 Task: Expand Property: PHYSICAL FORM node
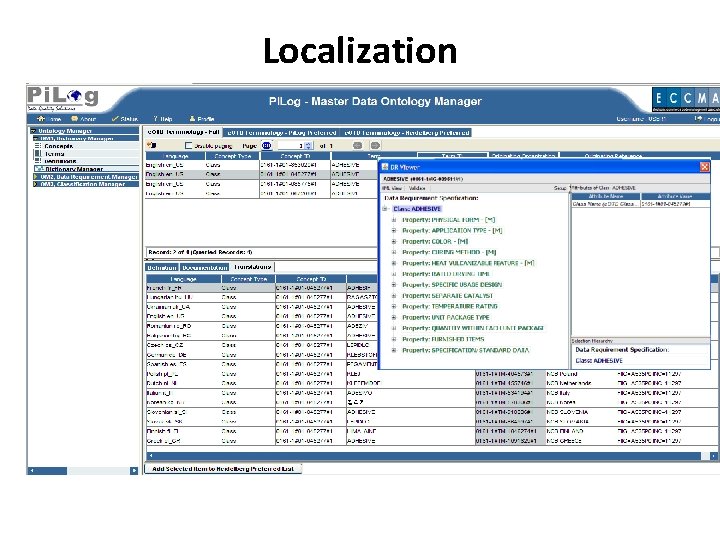pos(394,220)
